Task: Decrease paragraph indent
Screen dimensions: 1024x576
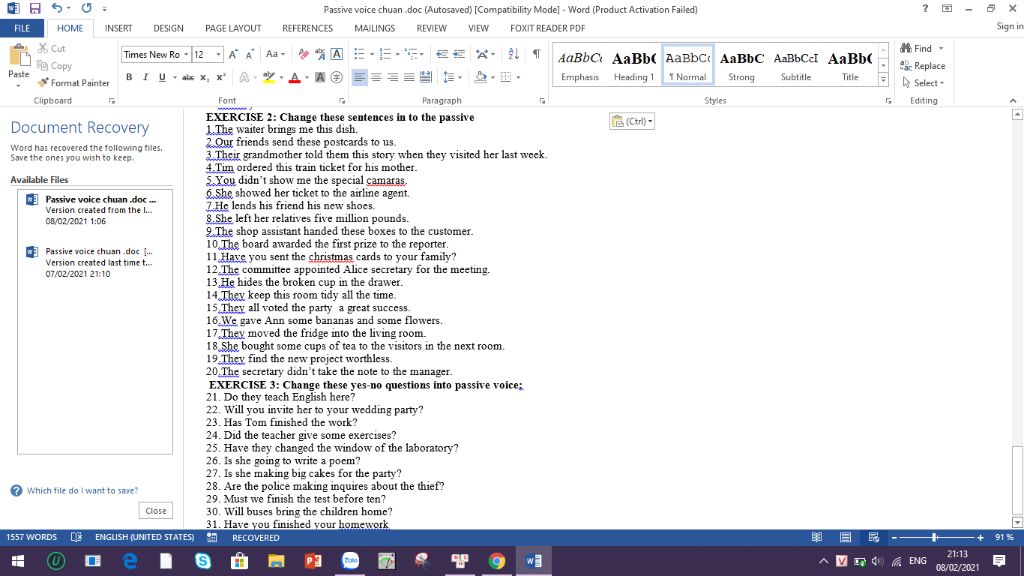Action: click(442, 54)
